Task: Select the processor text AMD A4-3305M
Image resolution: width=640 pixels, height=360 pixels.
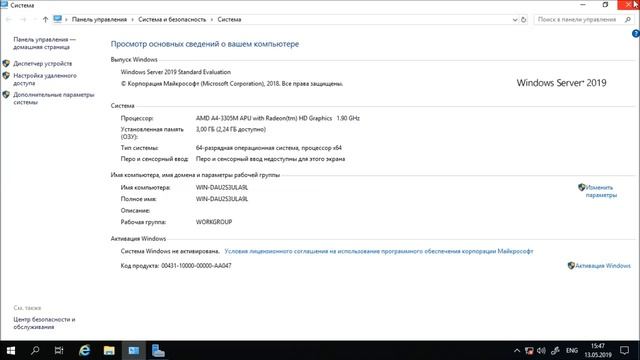Action: click(278, 118)
